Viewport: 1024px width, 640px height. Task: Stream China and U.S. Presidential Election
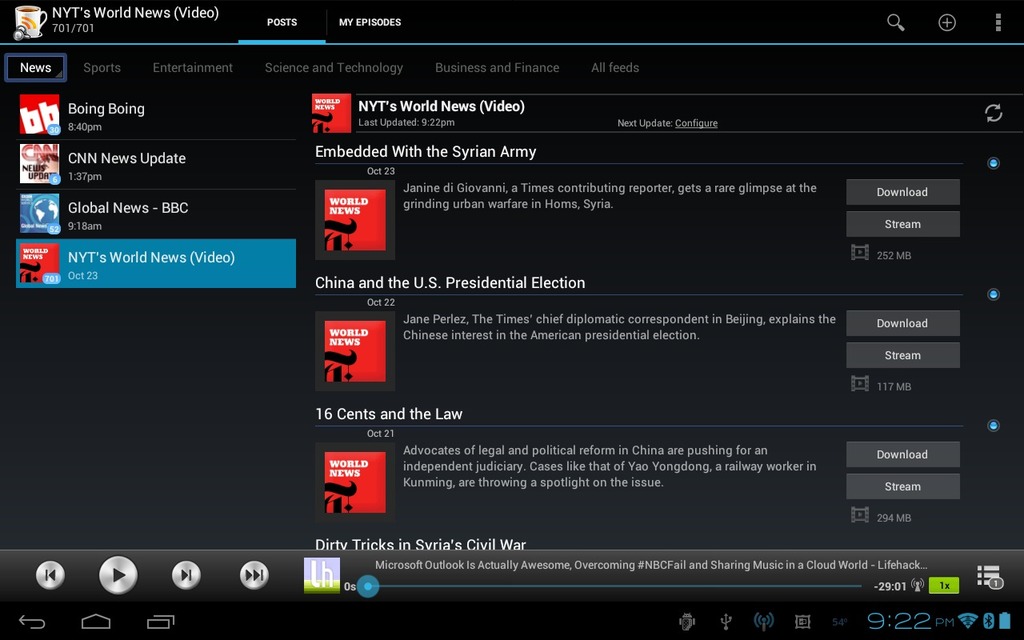tap(903, 355)
